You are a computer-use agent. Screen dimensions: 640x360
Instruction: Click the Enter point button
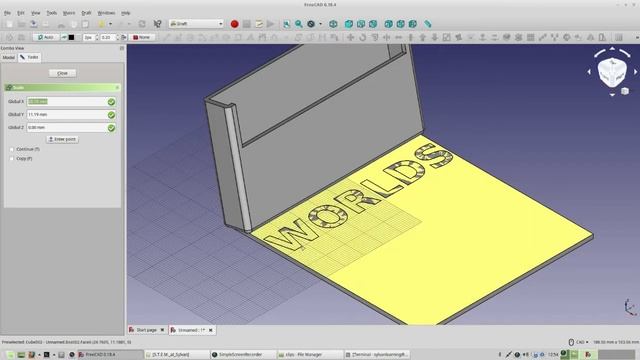[x=62, y=140]
